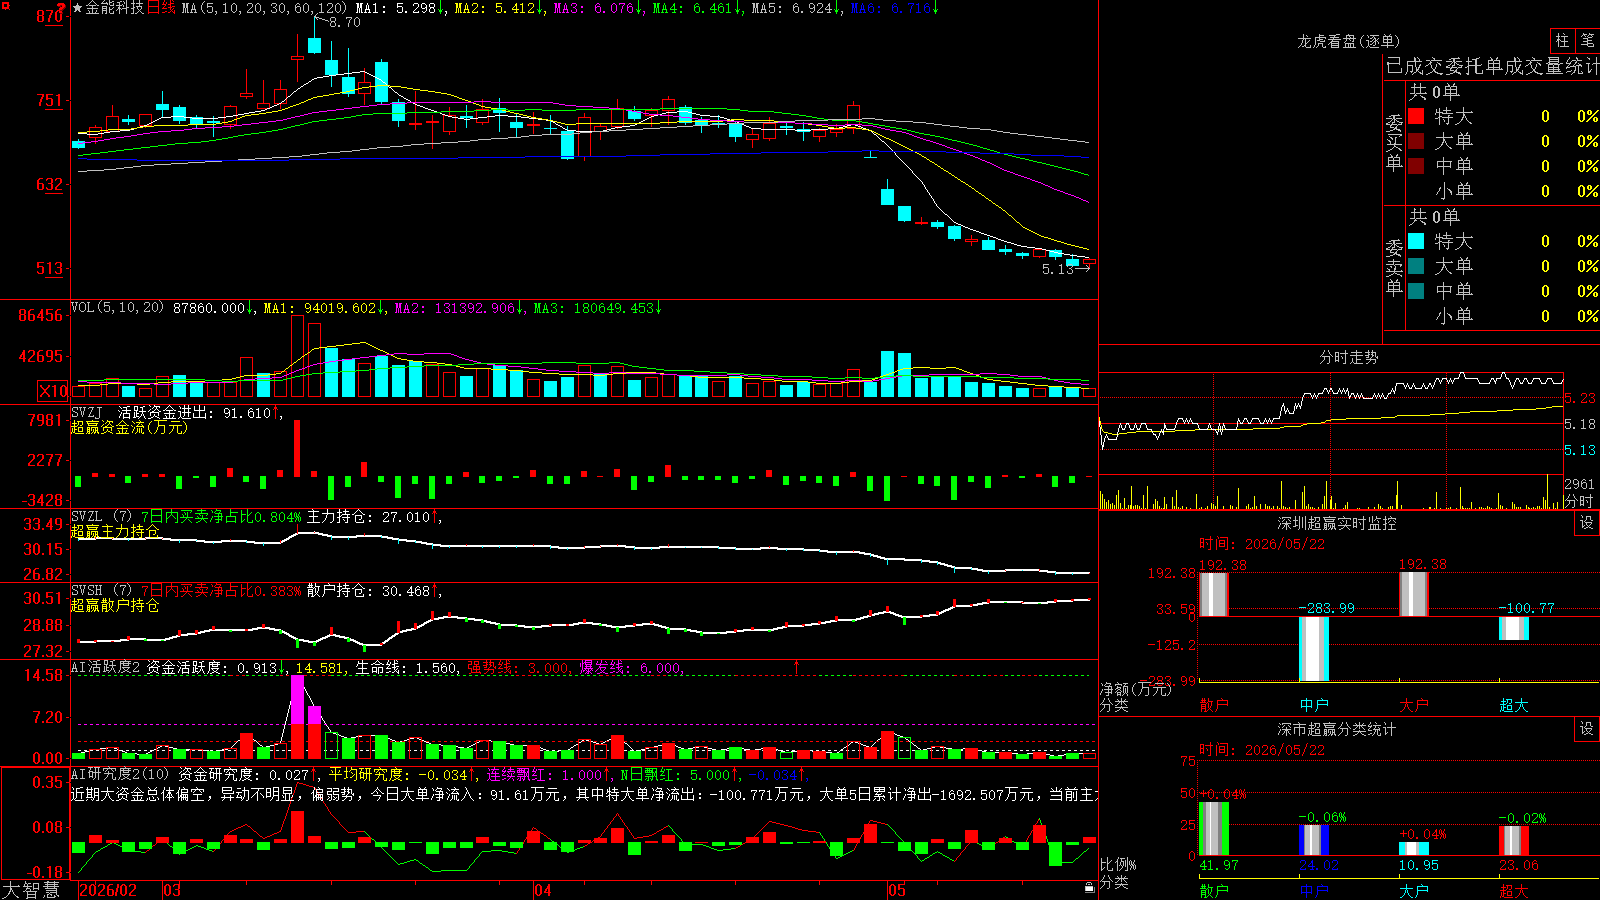
Task: Click the 深市超赢分类统计 panel title
Action: (1337, 729)
